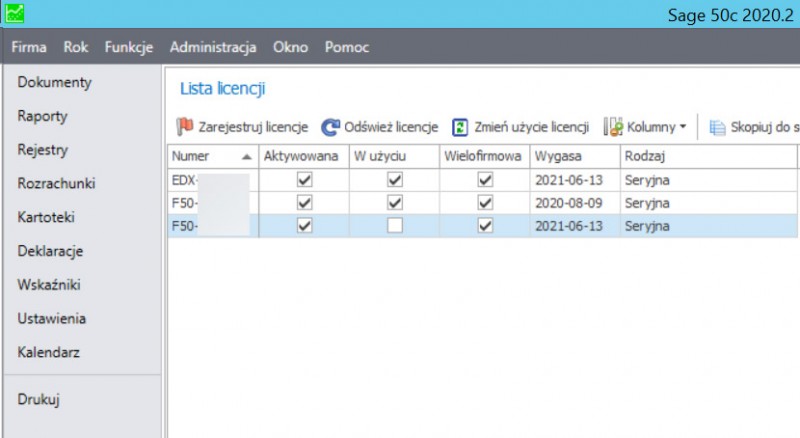Open the Administracja menu

pyautogui.click(x=213, y=47)
